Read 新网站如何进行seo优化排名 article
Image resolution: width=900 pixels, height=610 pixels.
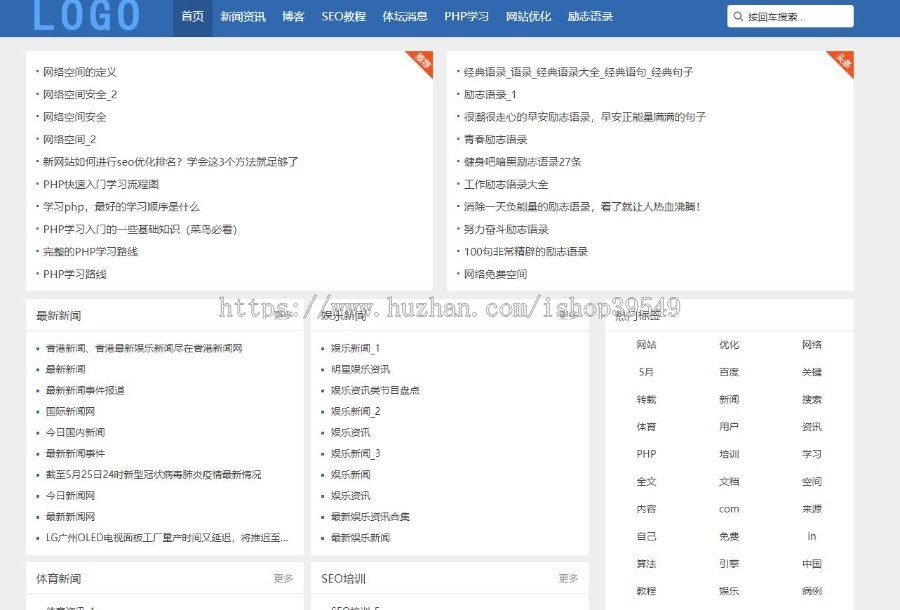pyautogui.click(x=170, y=162)
